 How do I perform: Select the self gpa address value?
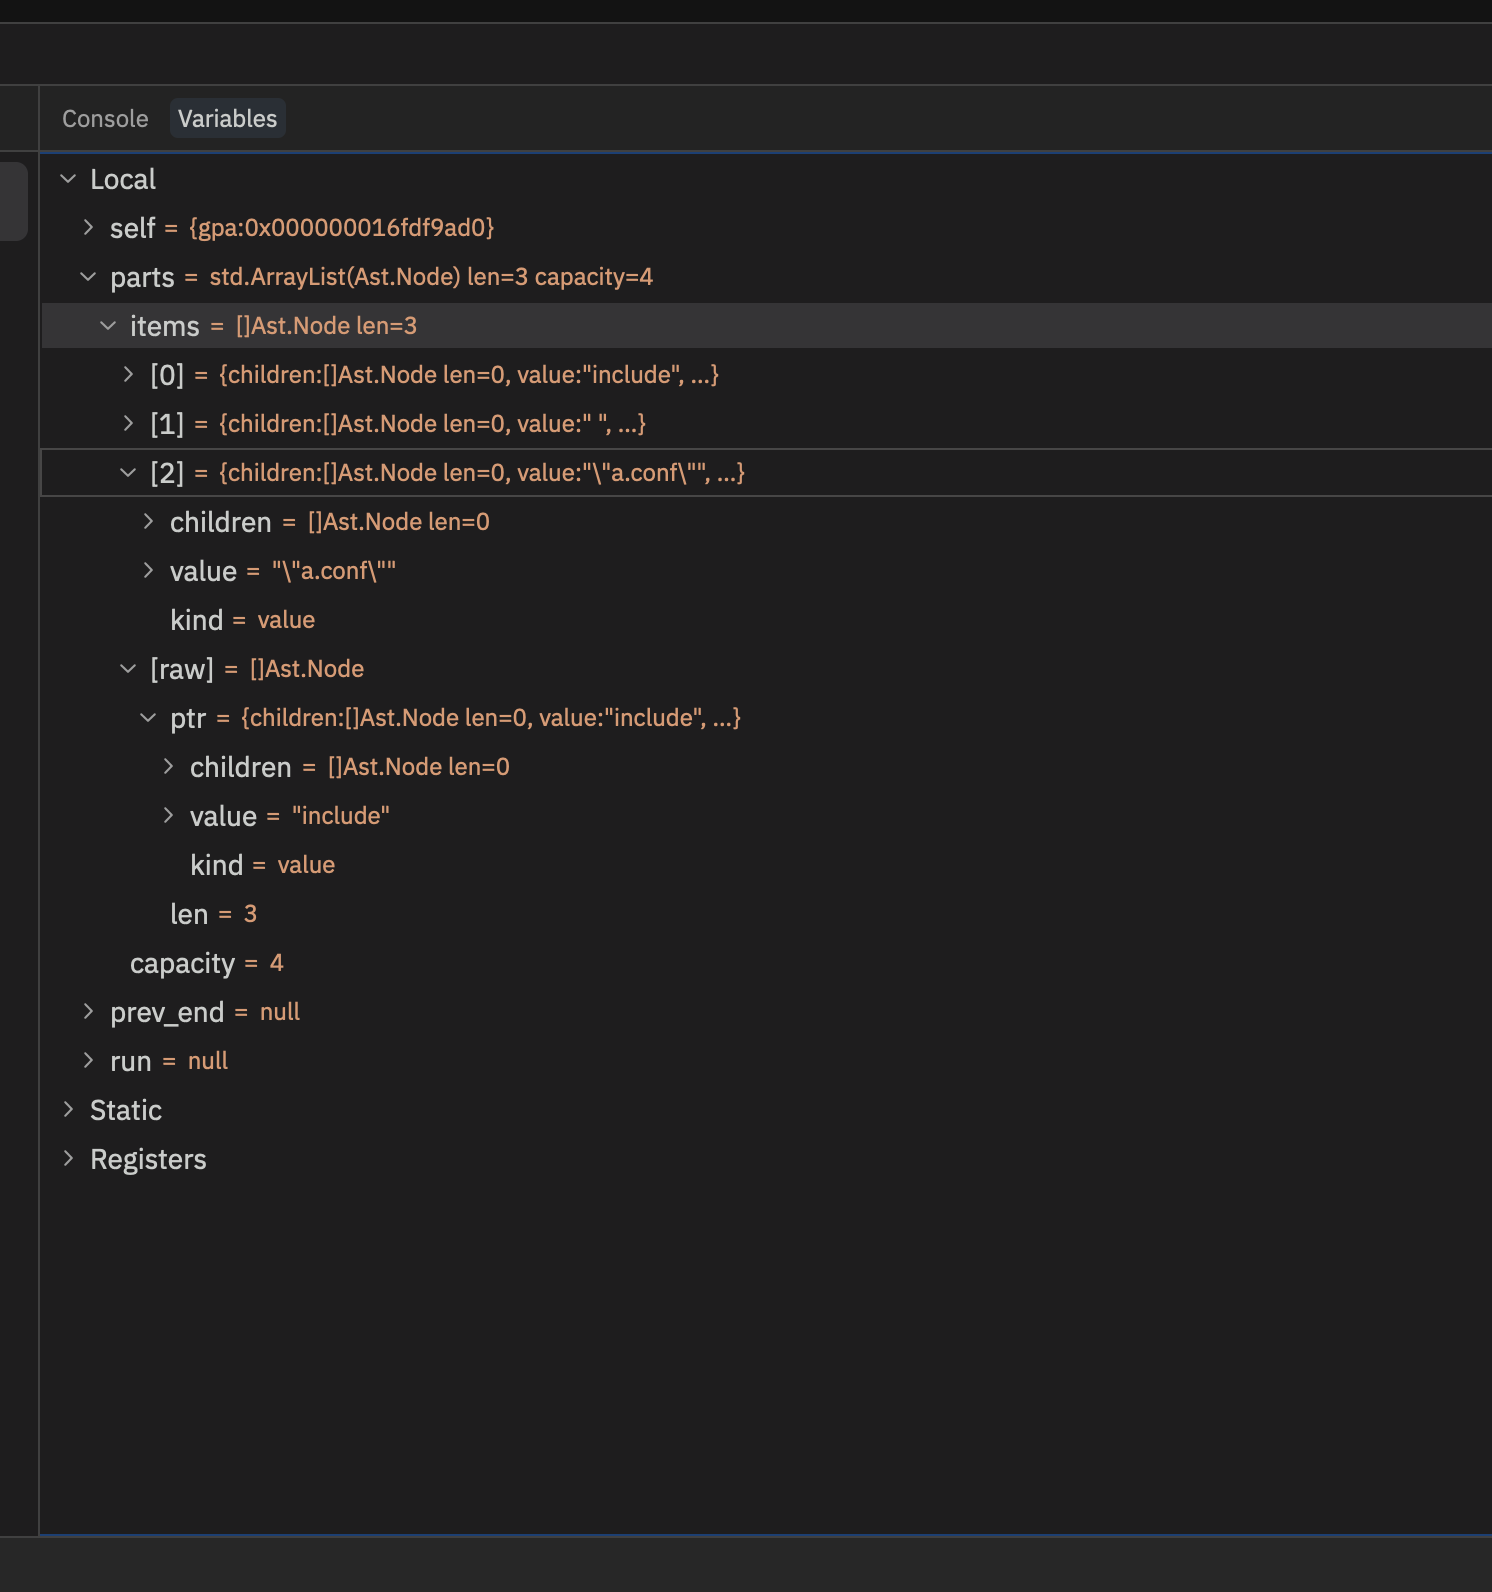coord(342,228)
